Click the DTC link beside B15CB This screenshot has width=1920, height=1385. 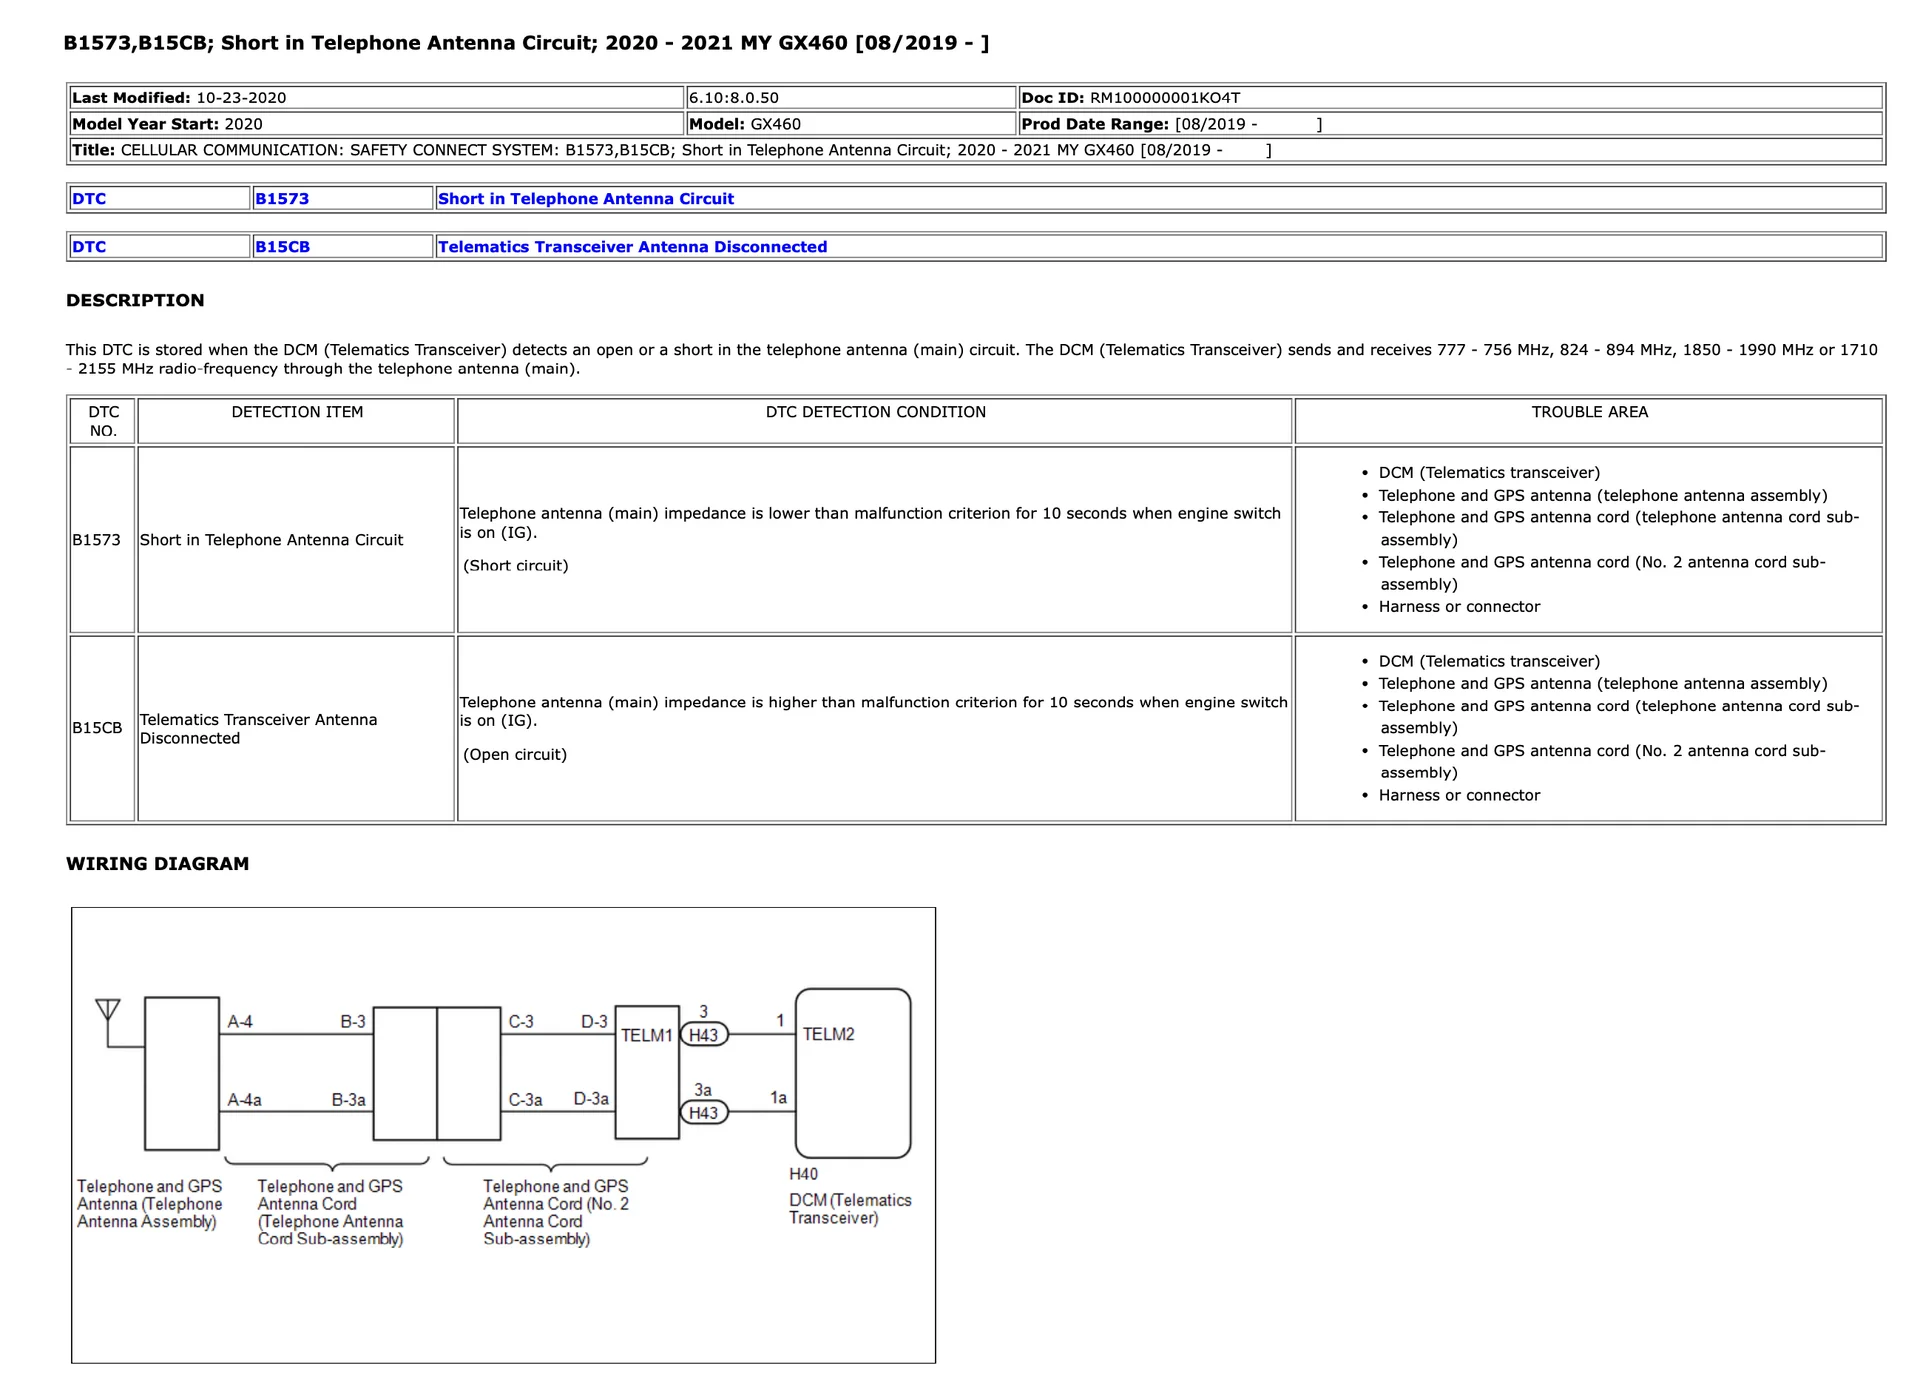tap(89, 246)
